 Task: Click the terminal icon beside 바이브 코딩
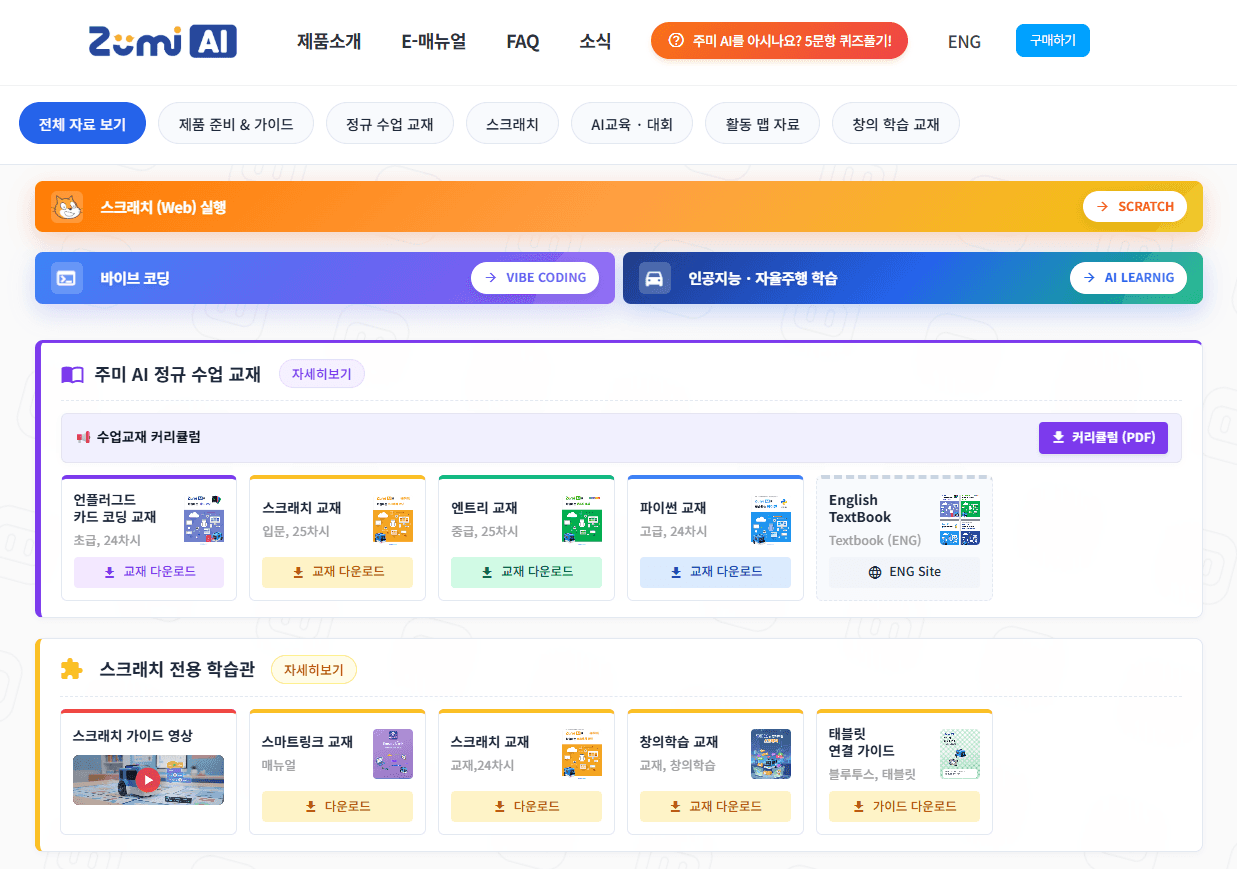[67, 278]
